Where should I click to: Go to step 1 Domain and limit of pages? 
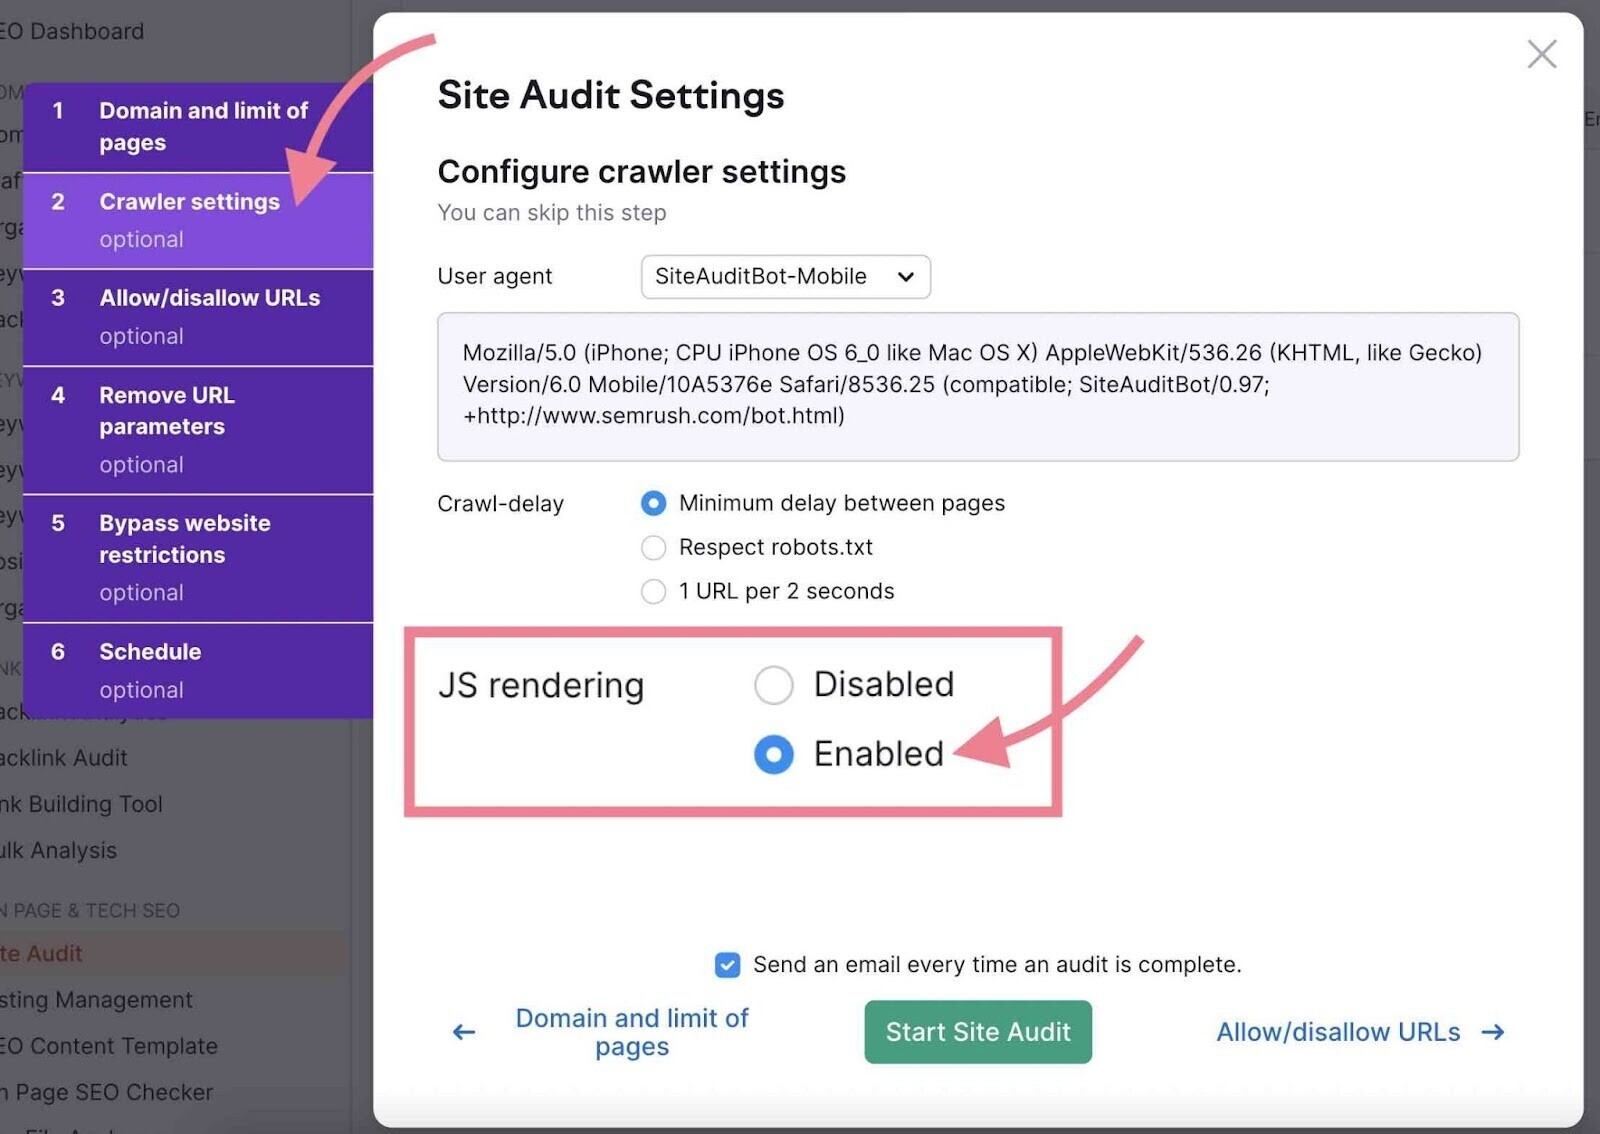[x=200, y=126]
